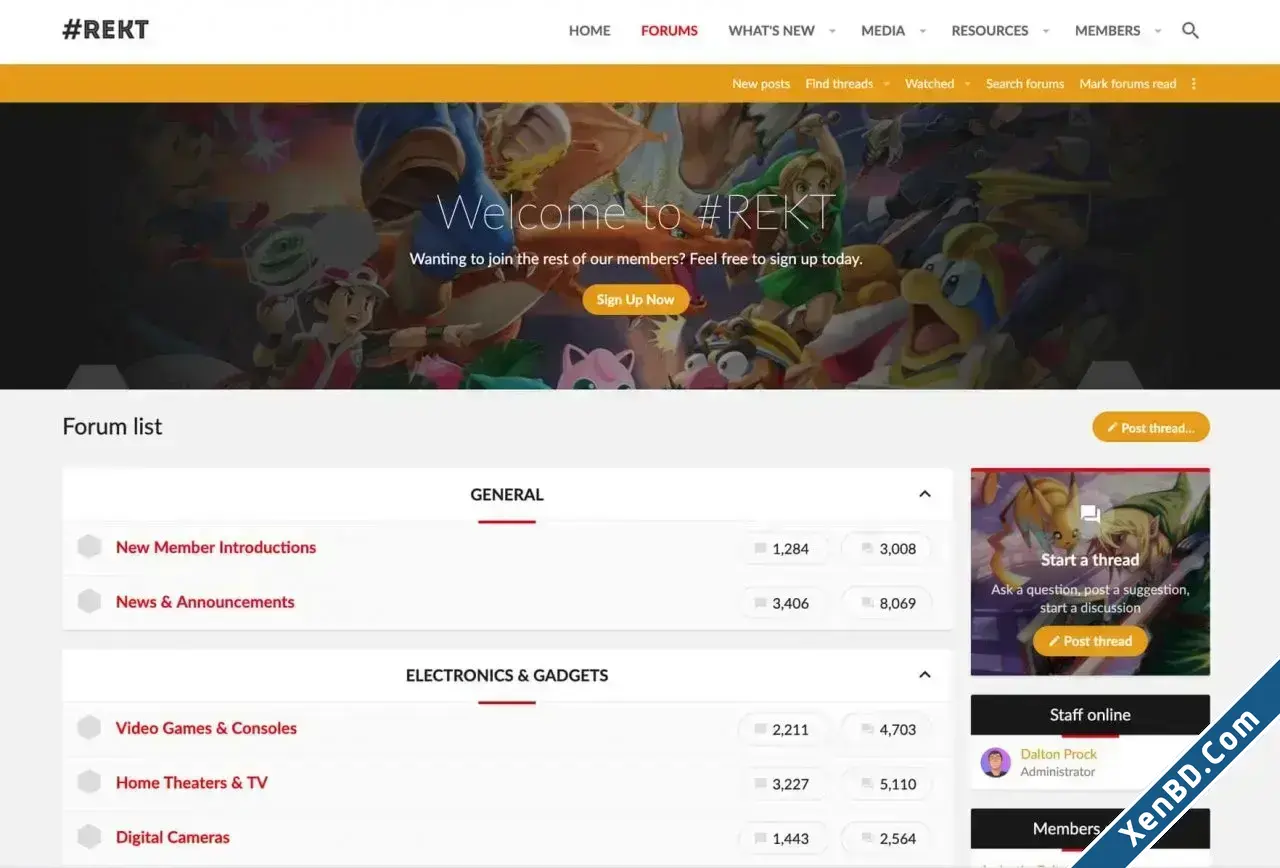This screenshot has height=868, width=1280.
Task: Click the hexagon icon beside Digital Cameras
Action: click(x=89, y=837)
